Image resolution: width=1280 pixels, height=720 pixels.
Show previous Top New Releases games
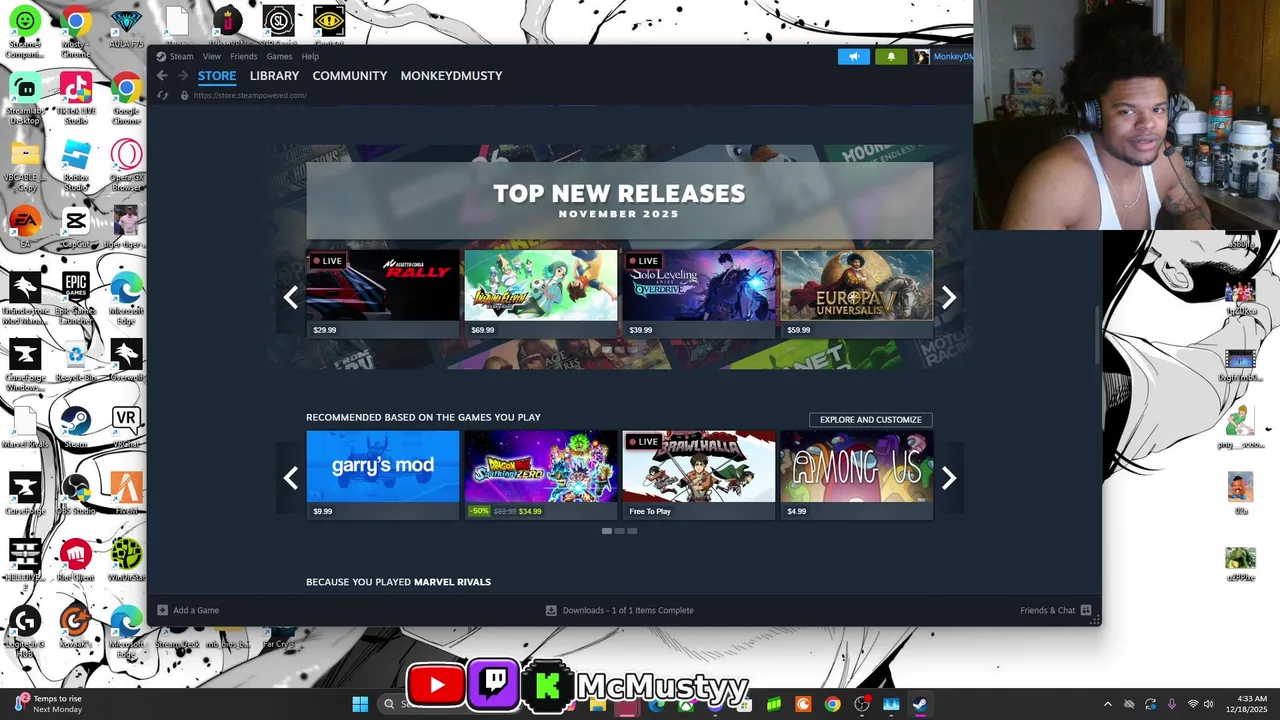coord(291,297)
